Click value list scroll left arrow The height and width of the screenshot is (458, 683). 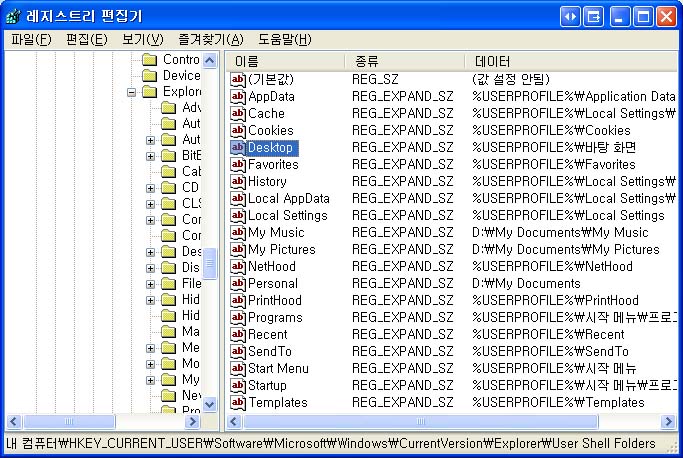click(x=234, y=421)
